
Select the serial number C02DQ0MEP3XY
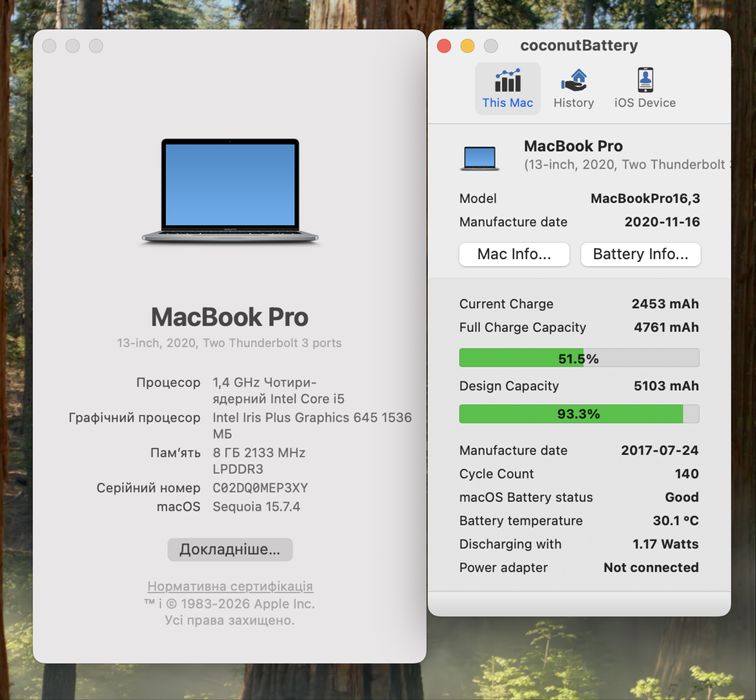click(260, 488)
